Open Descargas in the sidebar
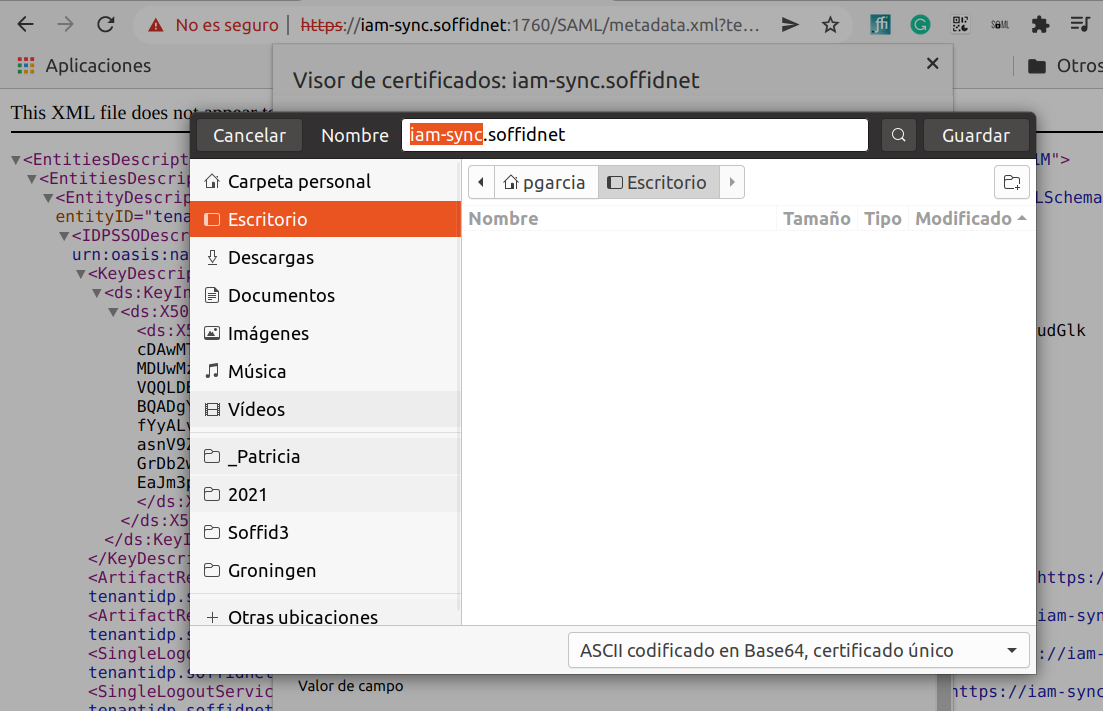 [x=326, y=257]
